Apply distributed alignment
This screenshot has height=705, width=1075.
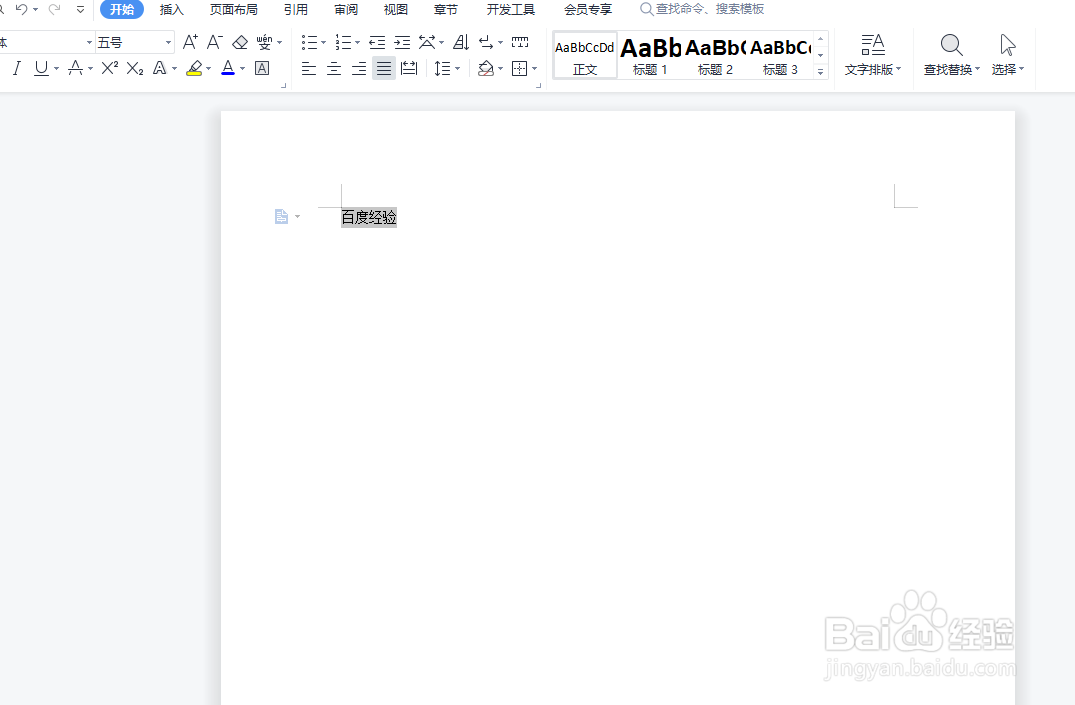coord(409,69)
